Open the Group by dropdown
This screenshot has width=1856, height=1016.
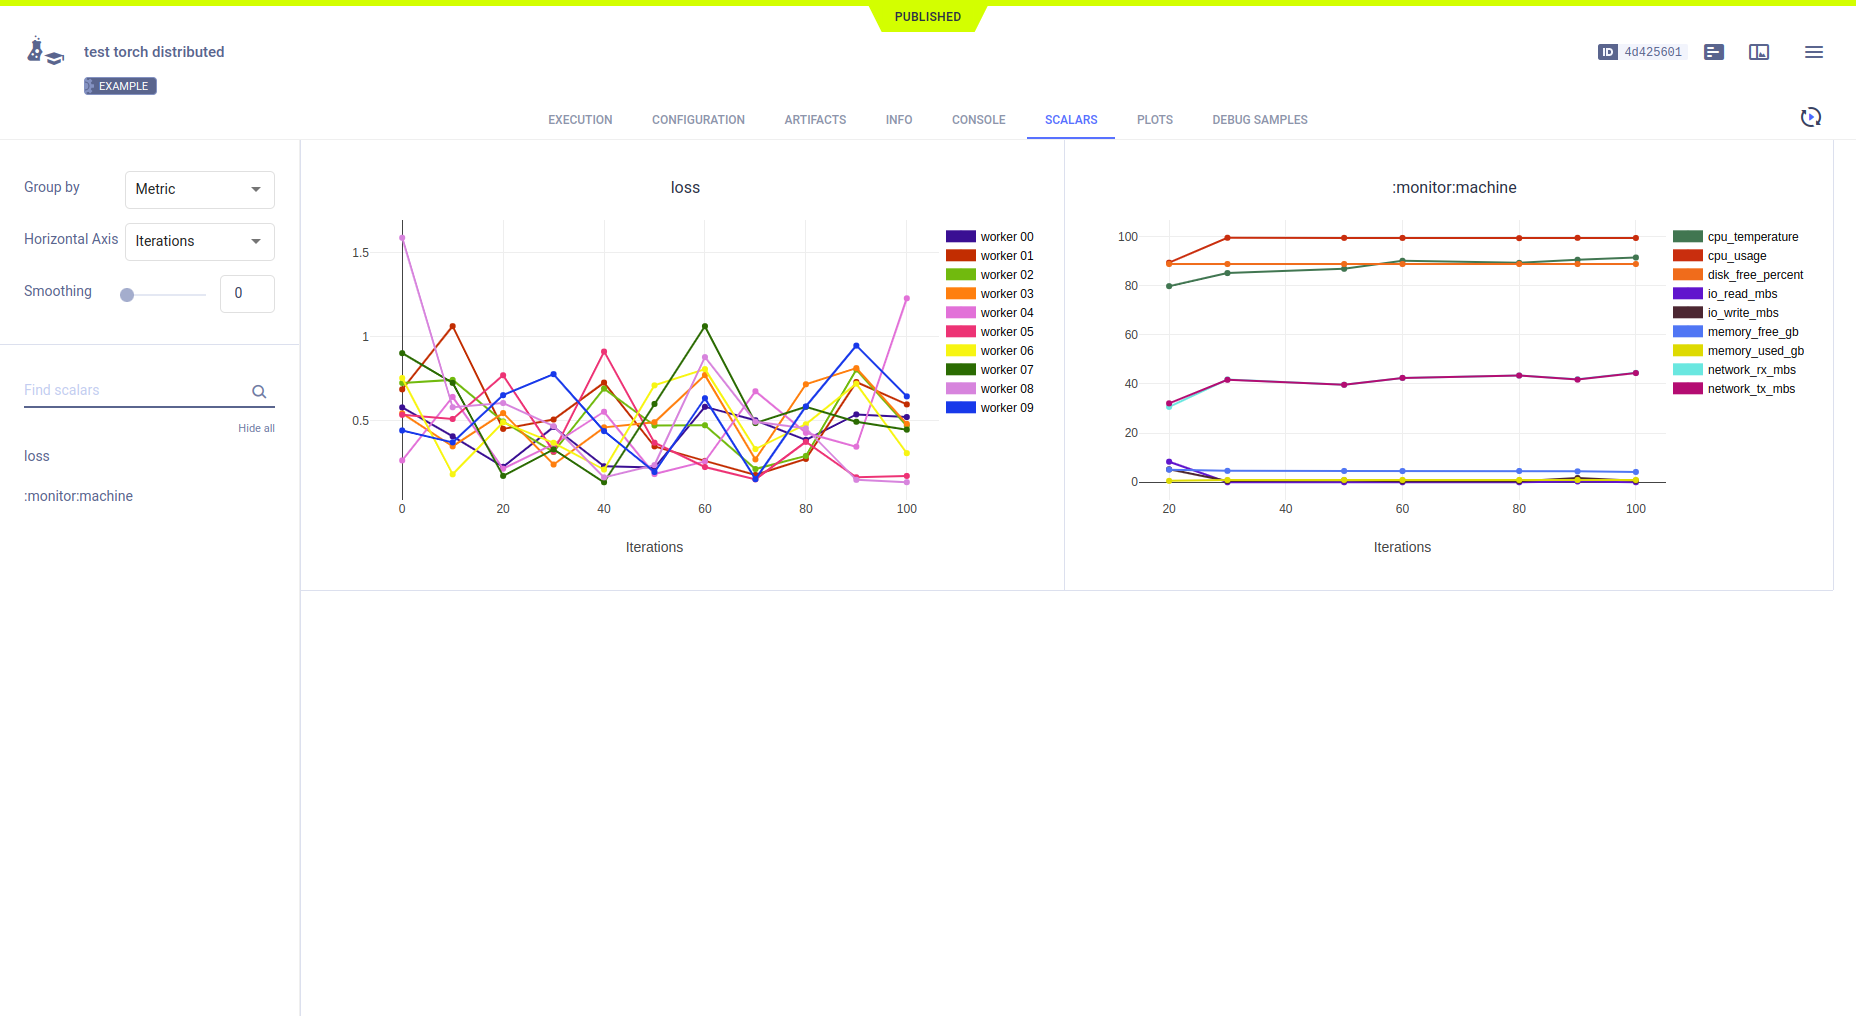(x=199, y=189)
